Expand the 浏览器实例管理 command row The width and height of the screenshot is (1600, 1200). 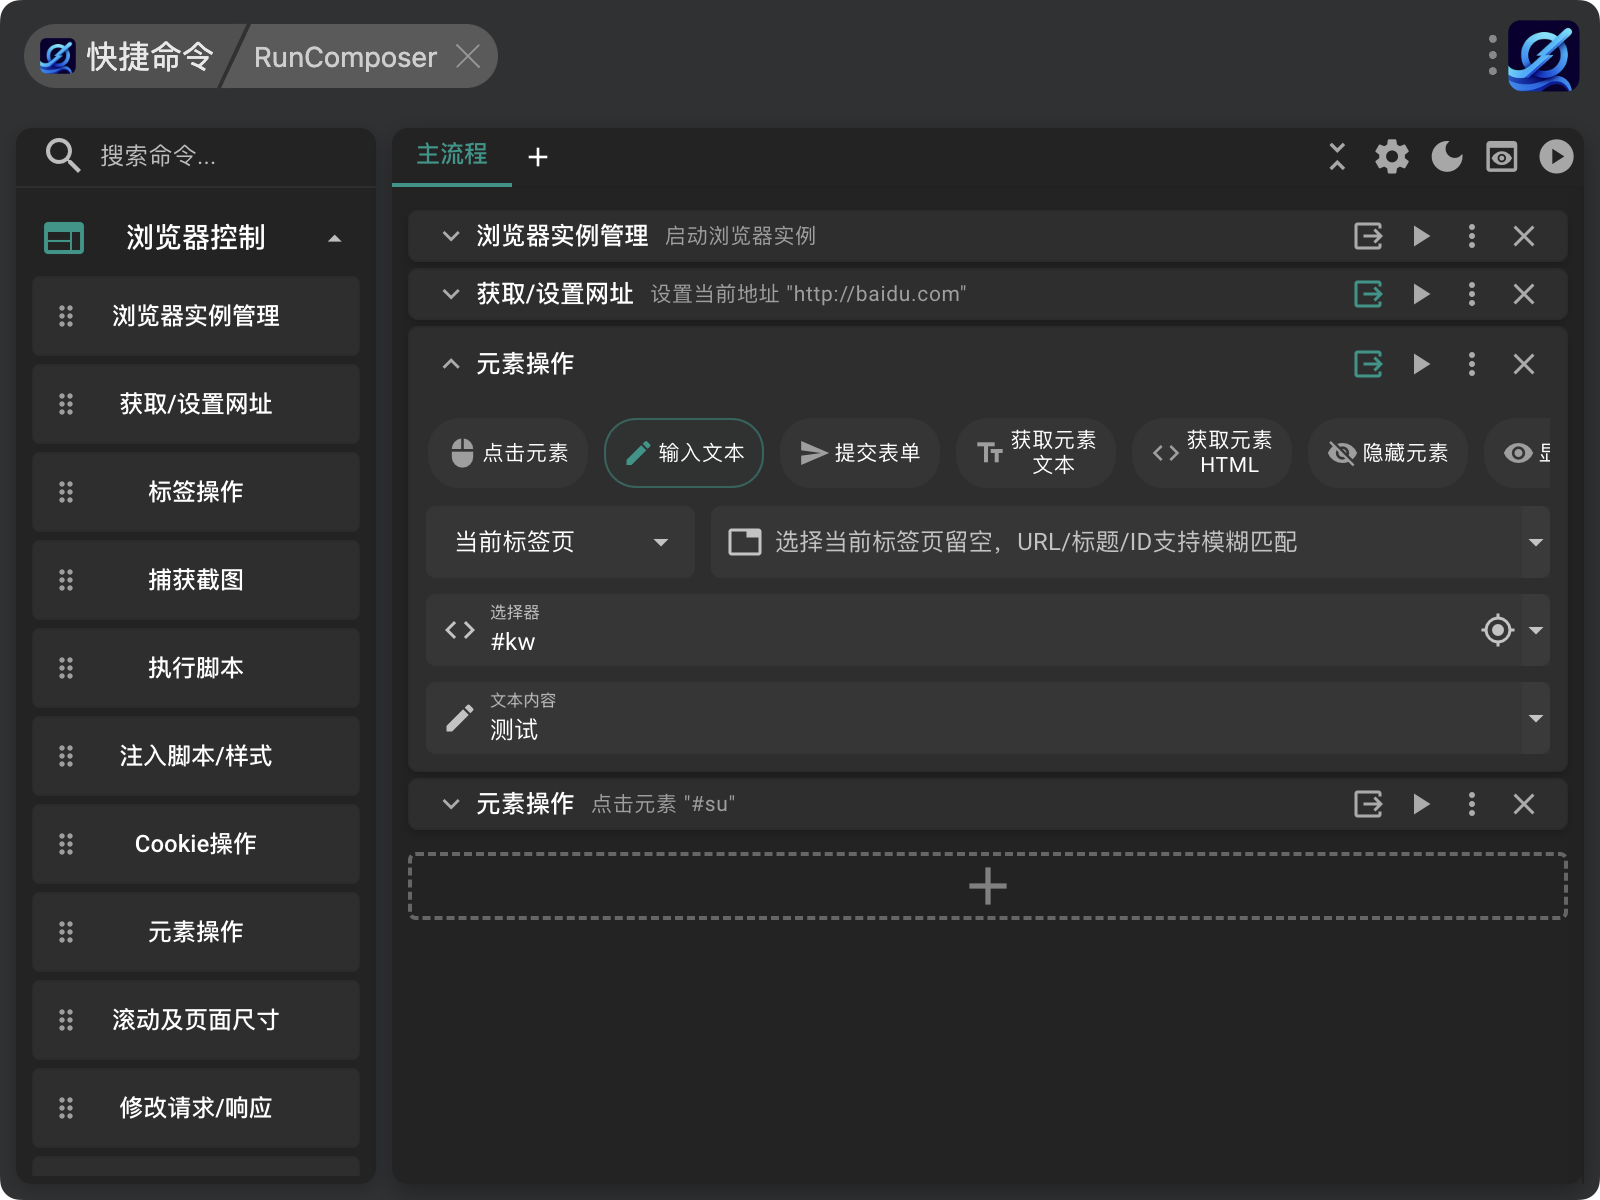point(451,236)
